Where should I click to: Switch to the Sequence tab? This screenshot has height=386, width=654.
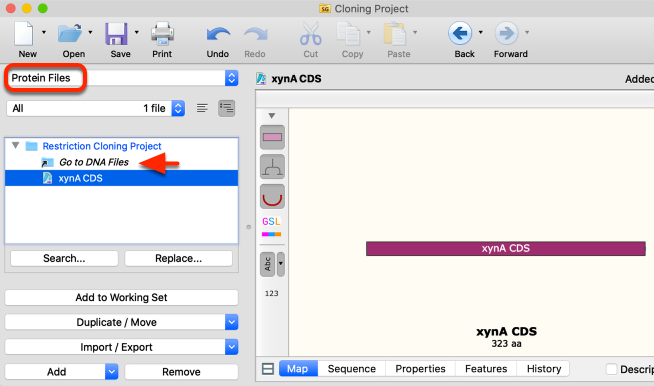point(352,369)
